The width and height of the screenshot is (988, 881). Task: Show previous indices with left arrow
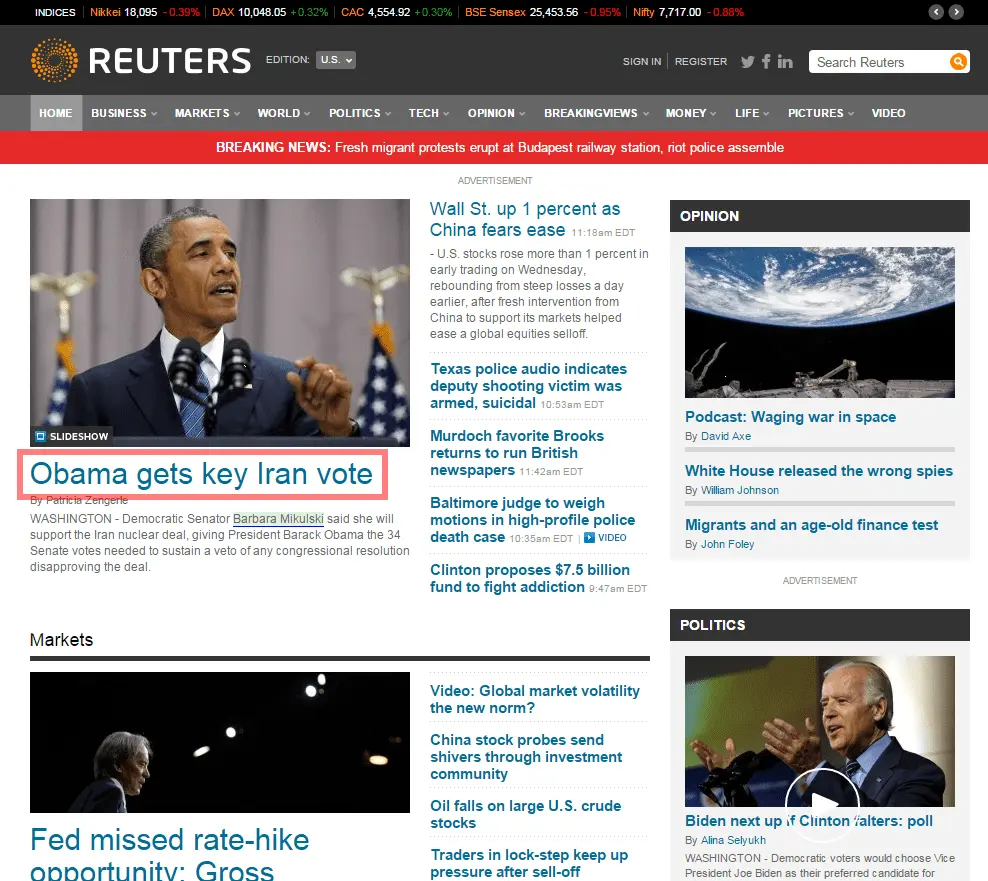click(x=936, y=12)
